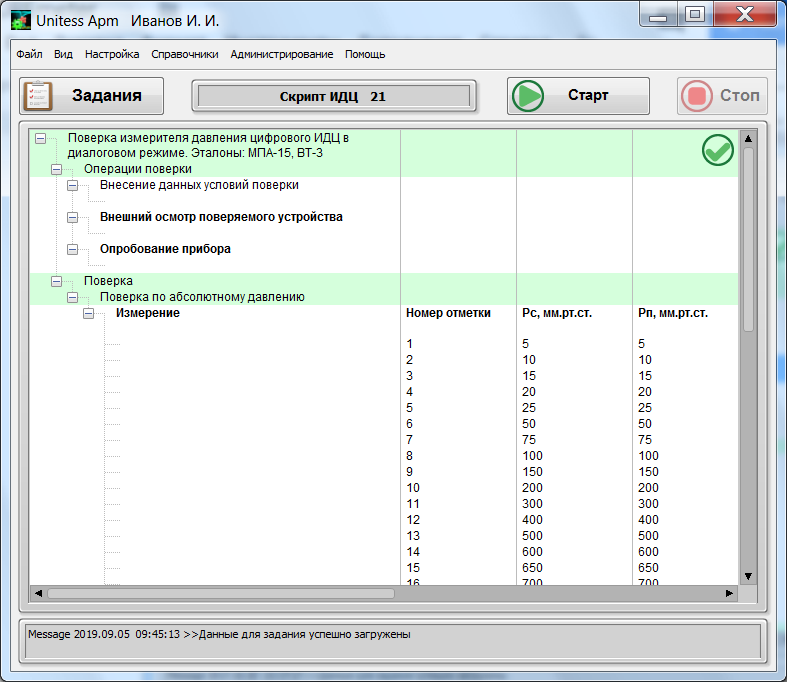The height and width of the screenshot is (682, 787).
Task: Collapse the Опробование прибора node
Action: (x=72, y=249)
